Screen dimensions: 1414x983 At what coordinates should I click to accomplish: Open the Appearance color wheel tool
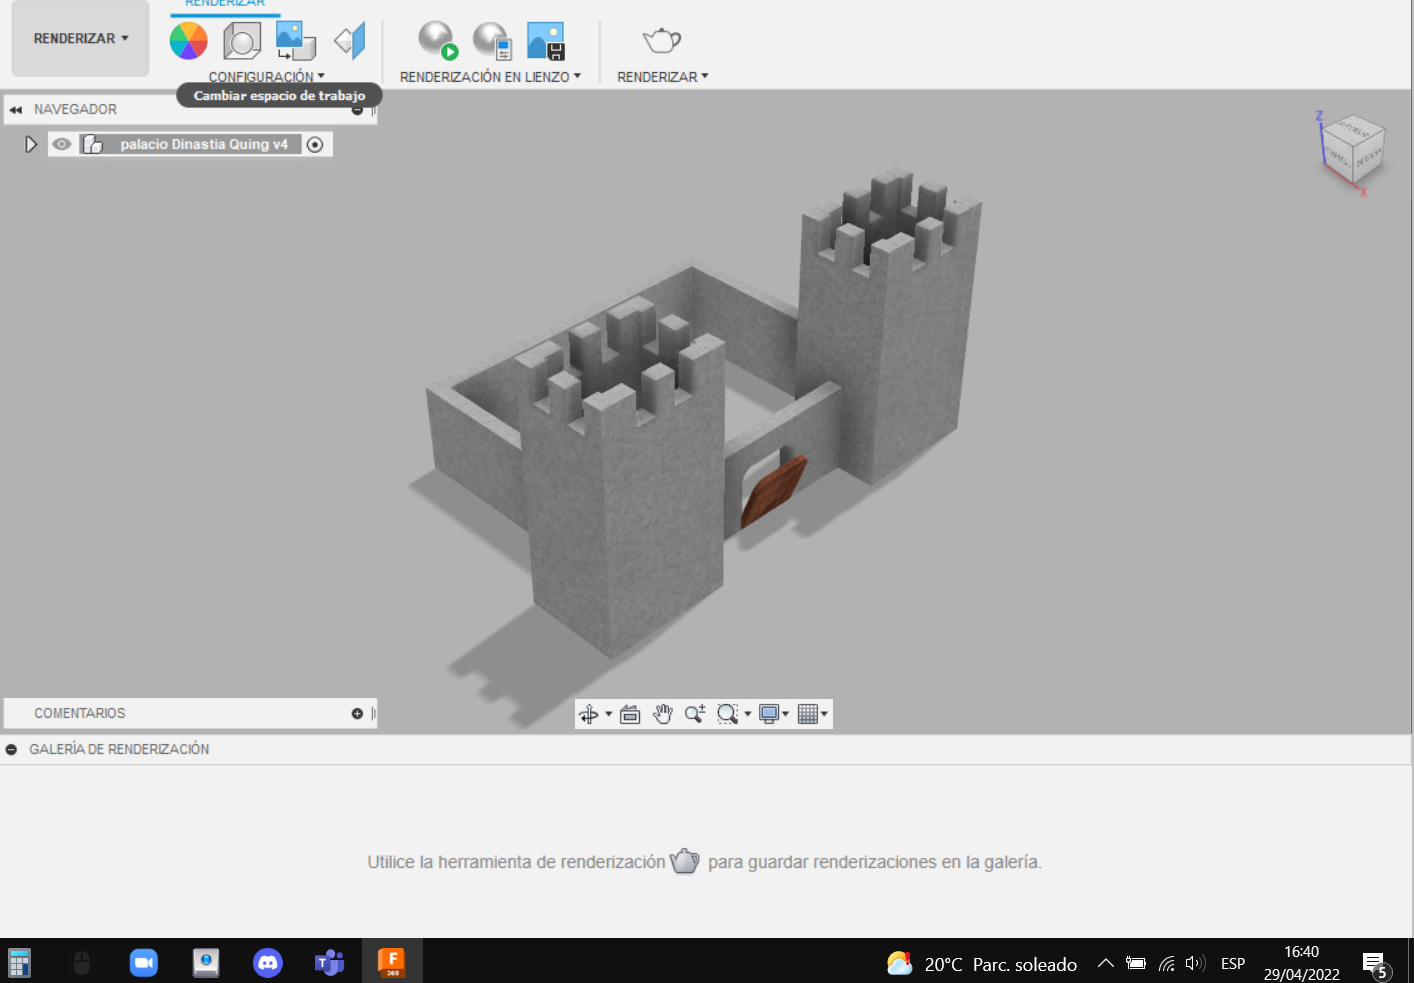[188, 41]
